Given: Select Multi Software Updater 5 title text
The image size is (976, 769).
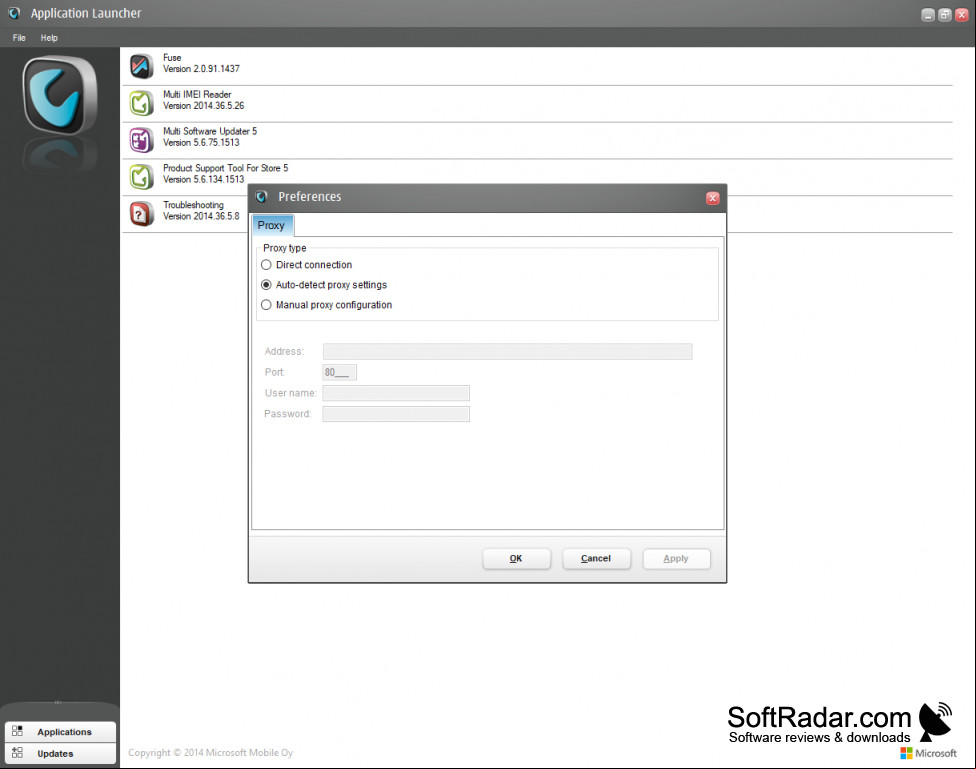Looking at the screenshot, I should (210, 131).
